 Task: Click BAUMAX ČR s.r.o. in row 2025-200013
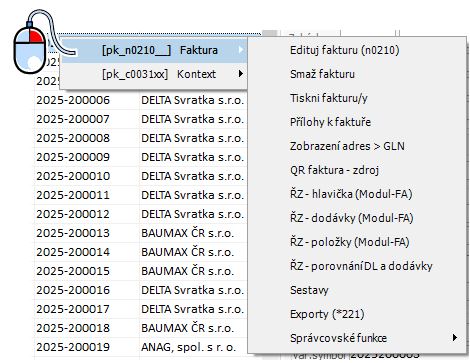pos(187,233)
